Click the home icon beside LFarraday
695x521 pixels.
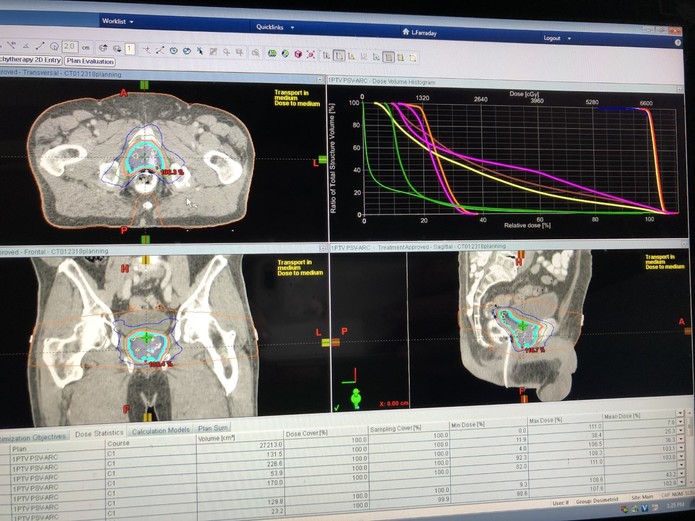[406, 32]
